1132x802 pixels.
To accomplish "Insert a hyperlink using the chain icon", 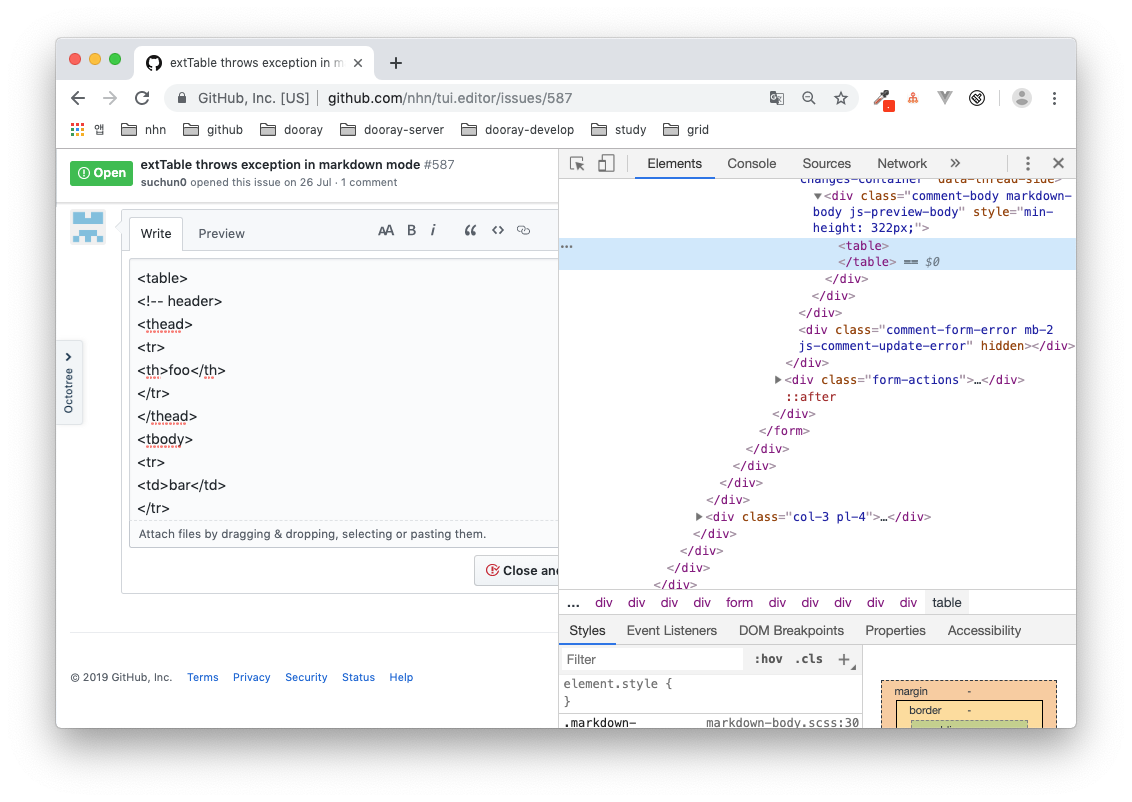I will coord(523,230).
